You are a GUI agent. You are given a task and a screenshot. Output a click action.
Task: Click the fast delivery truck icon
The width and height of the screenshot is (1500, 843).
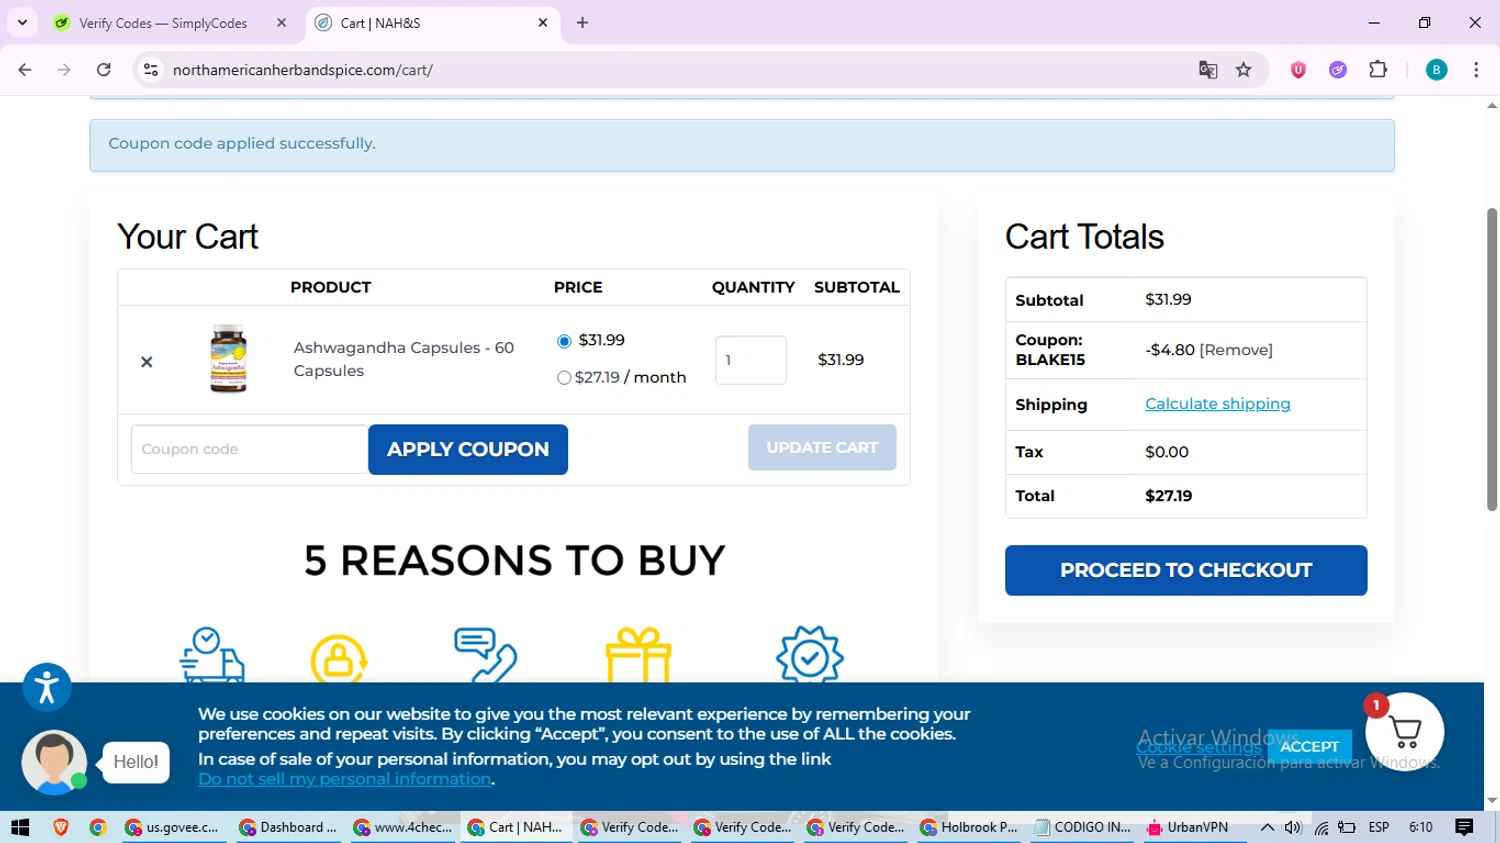pos(212,655)
